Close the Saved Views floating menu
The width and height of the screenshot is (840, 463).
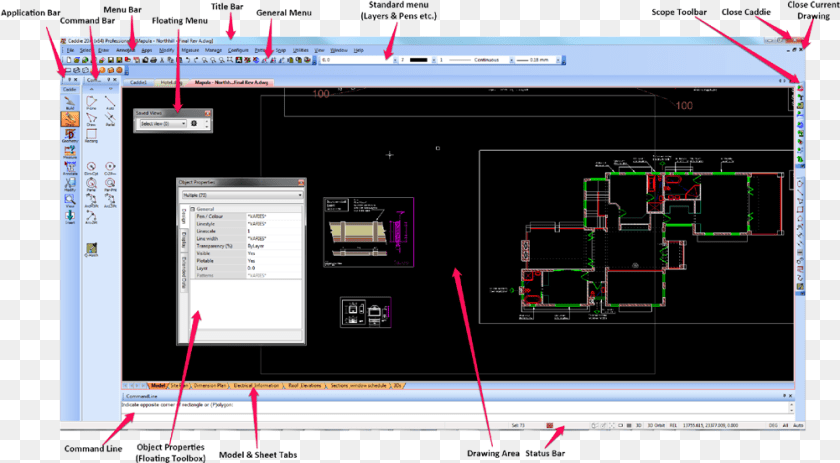tap(208, 113)
